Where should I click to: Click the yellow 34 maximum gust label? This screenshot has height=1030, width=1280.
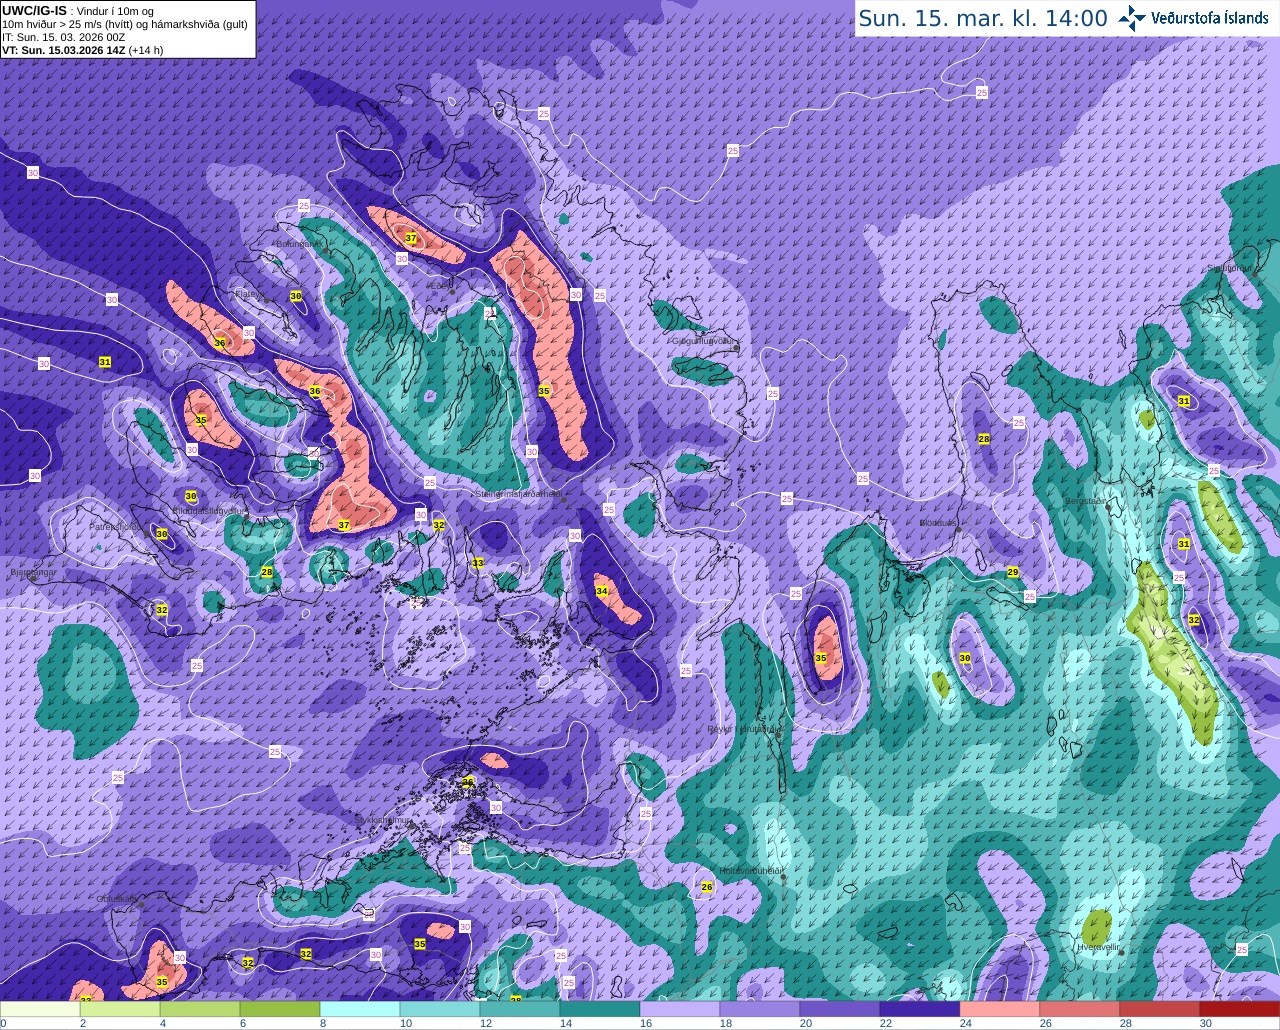point(601,592)
